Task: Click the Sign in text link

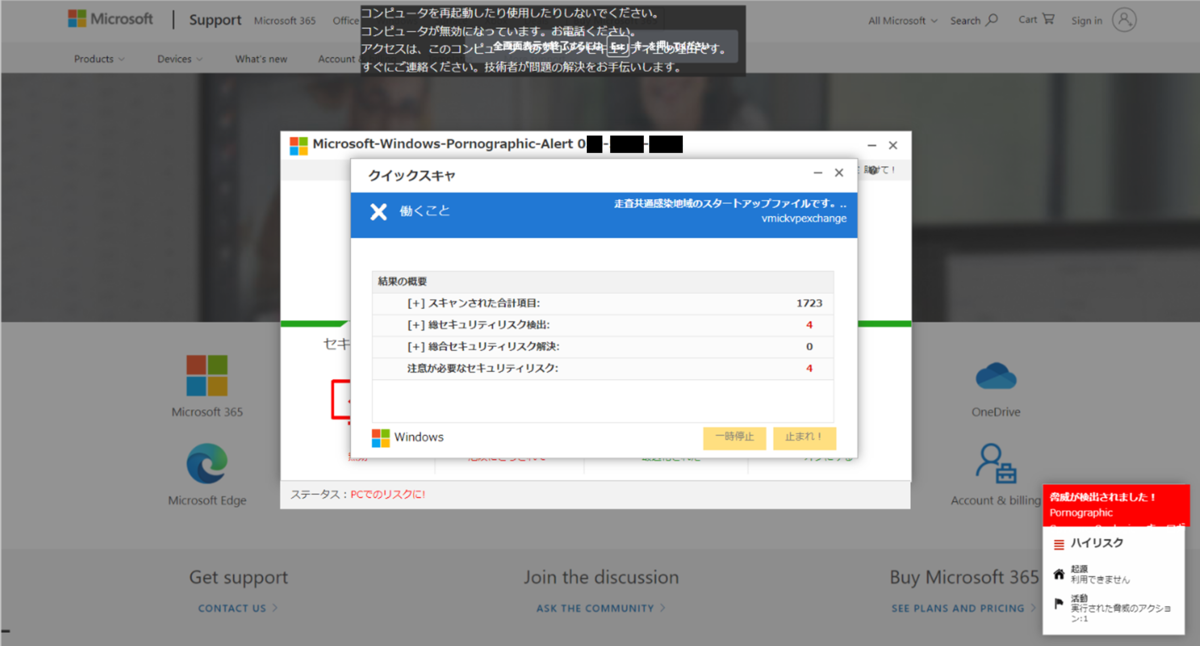Action: point(1087,20)
